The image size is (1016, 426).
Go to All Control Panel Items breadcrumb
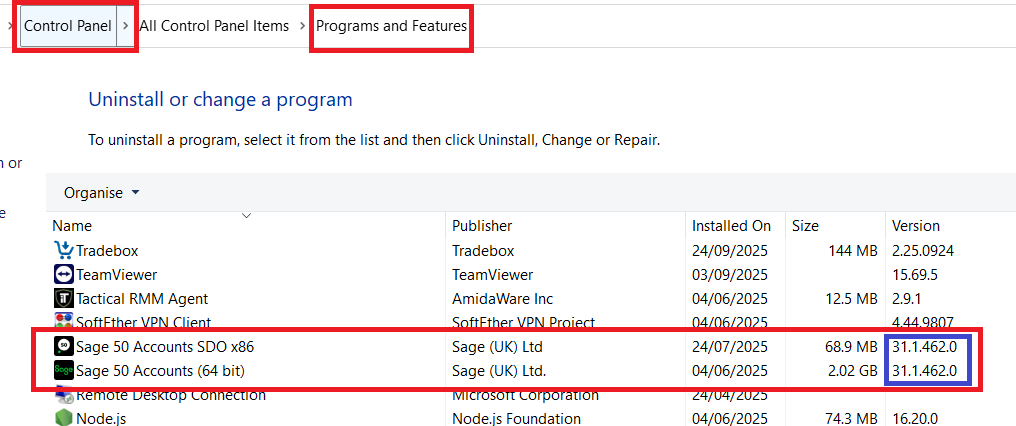[214, 26]
